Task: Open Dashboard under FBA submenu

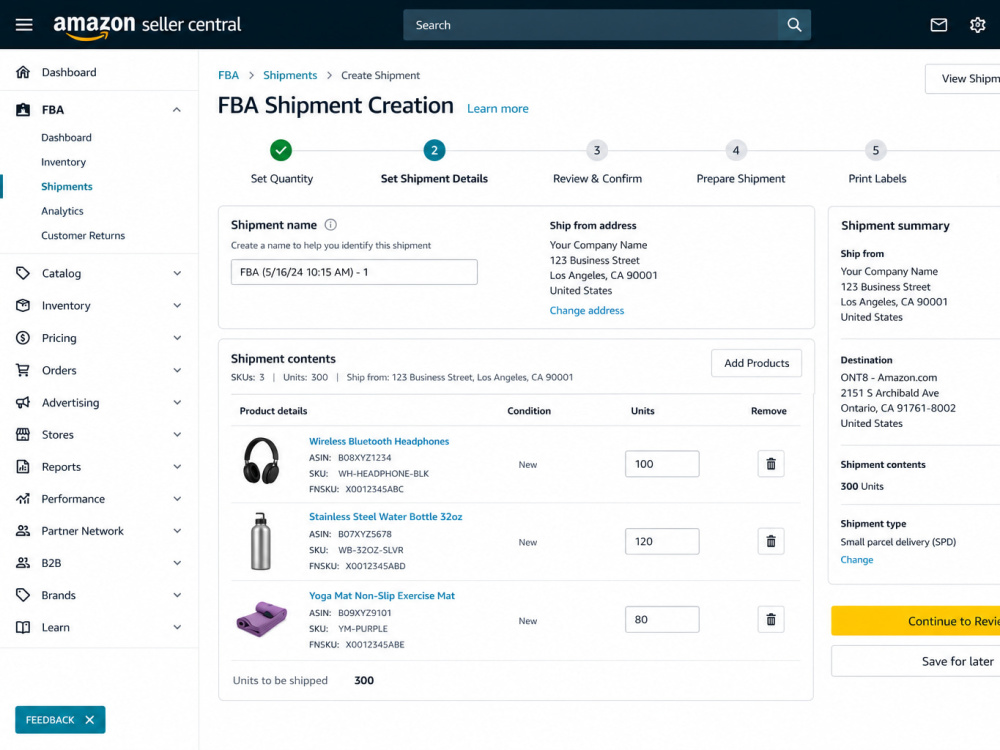Action: (66, 137)
